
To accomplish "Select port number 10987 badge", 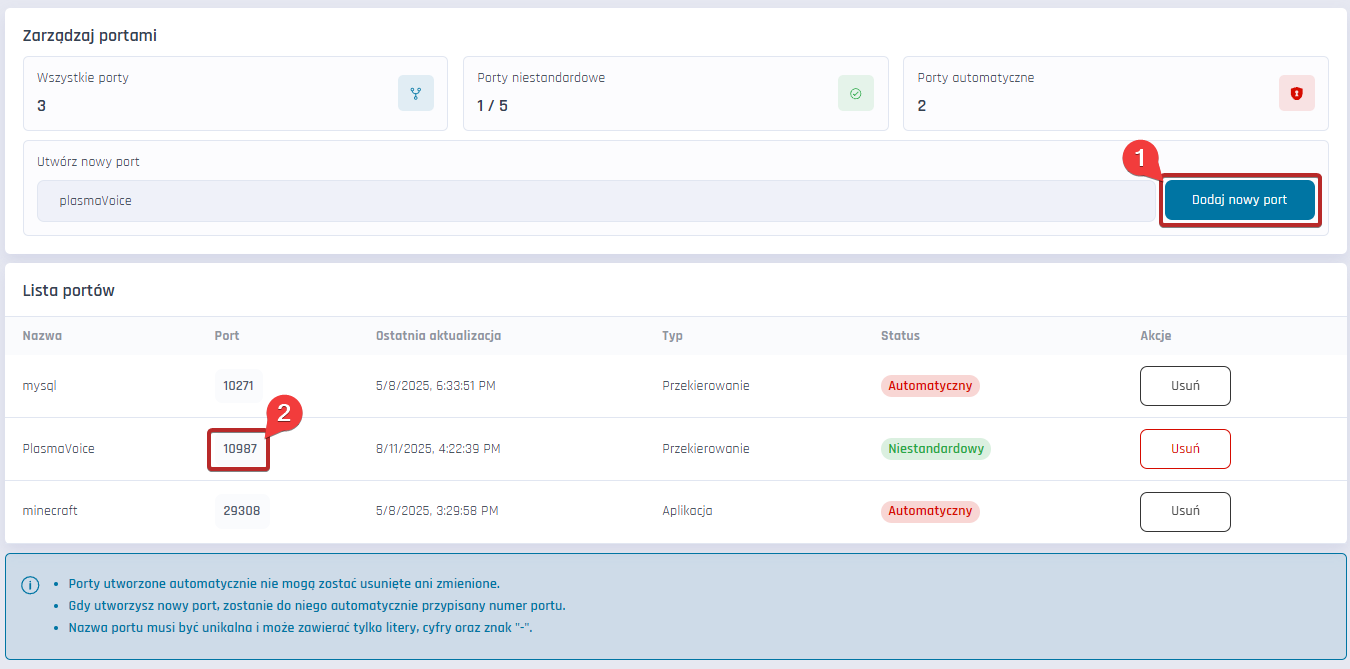I will coord(240,450).
